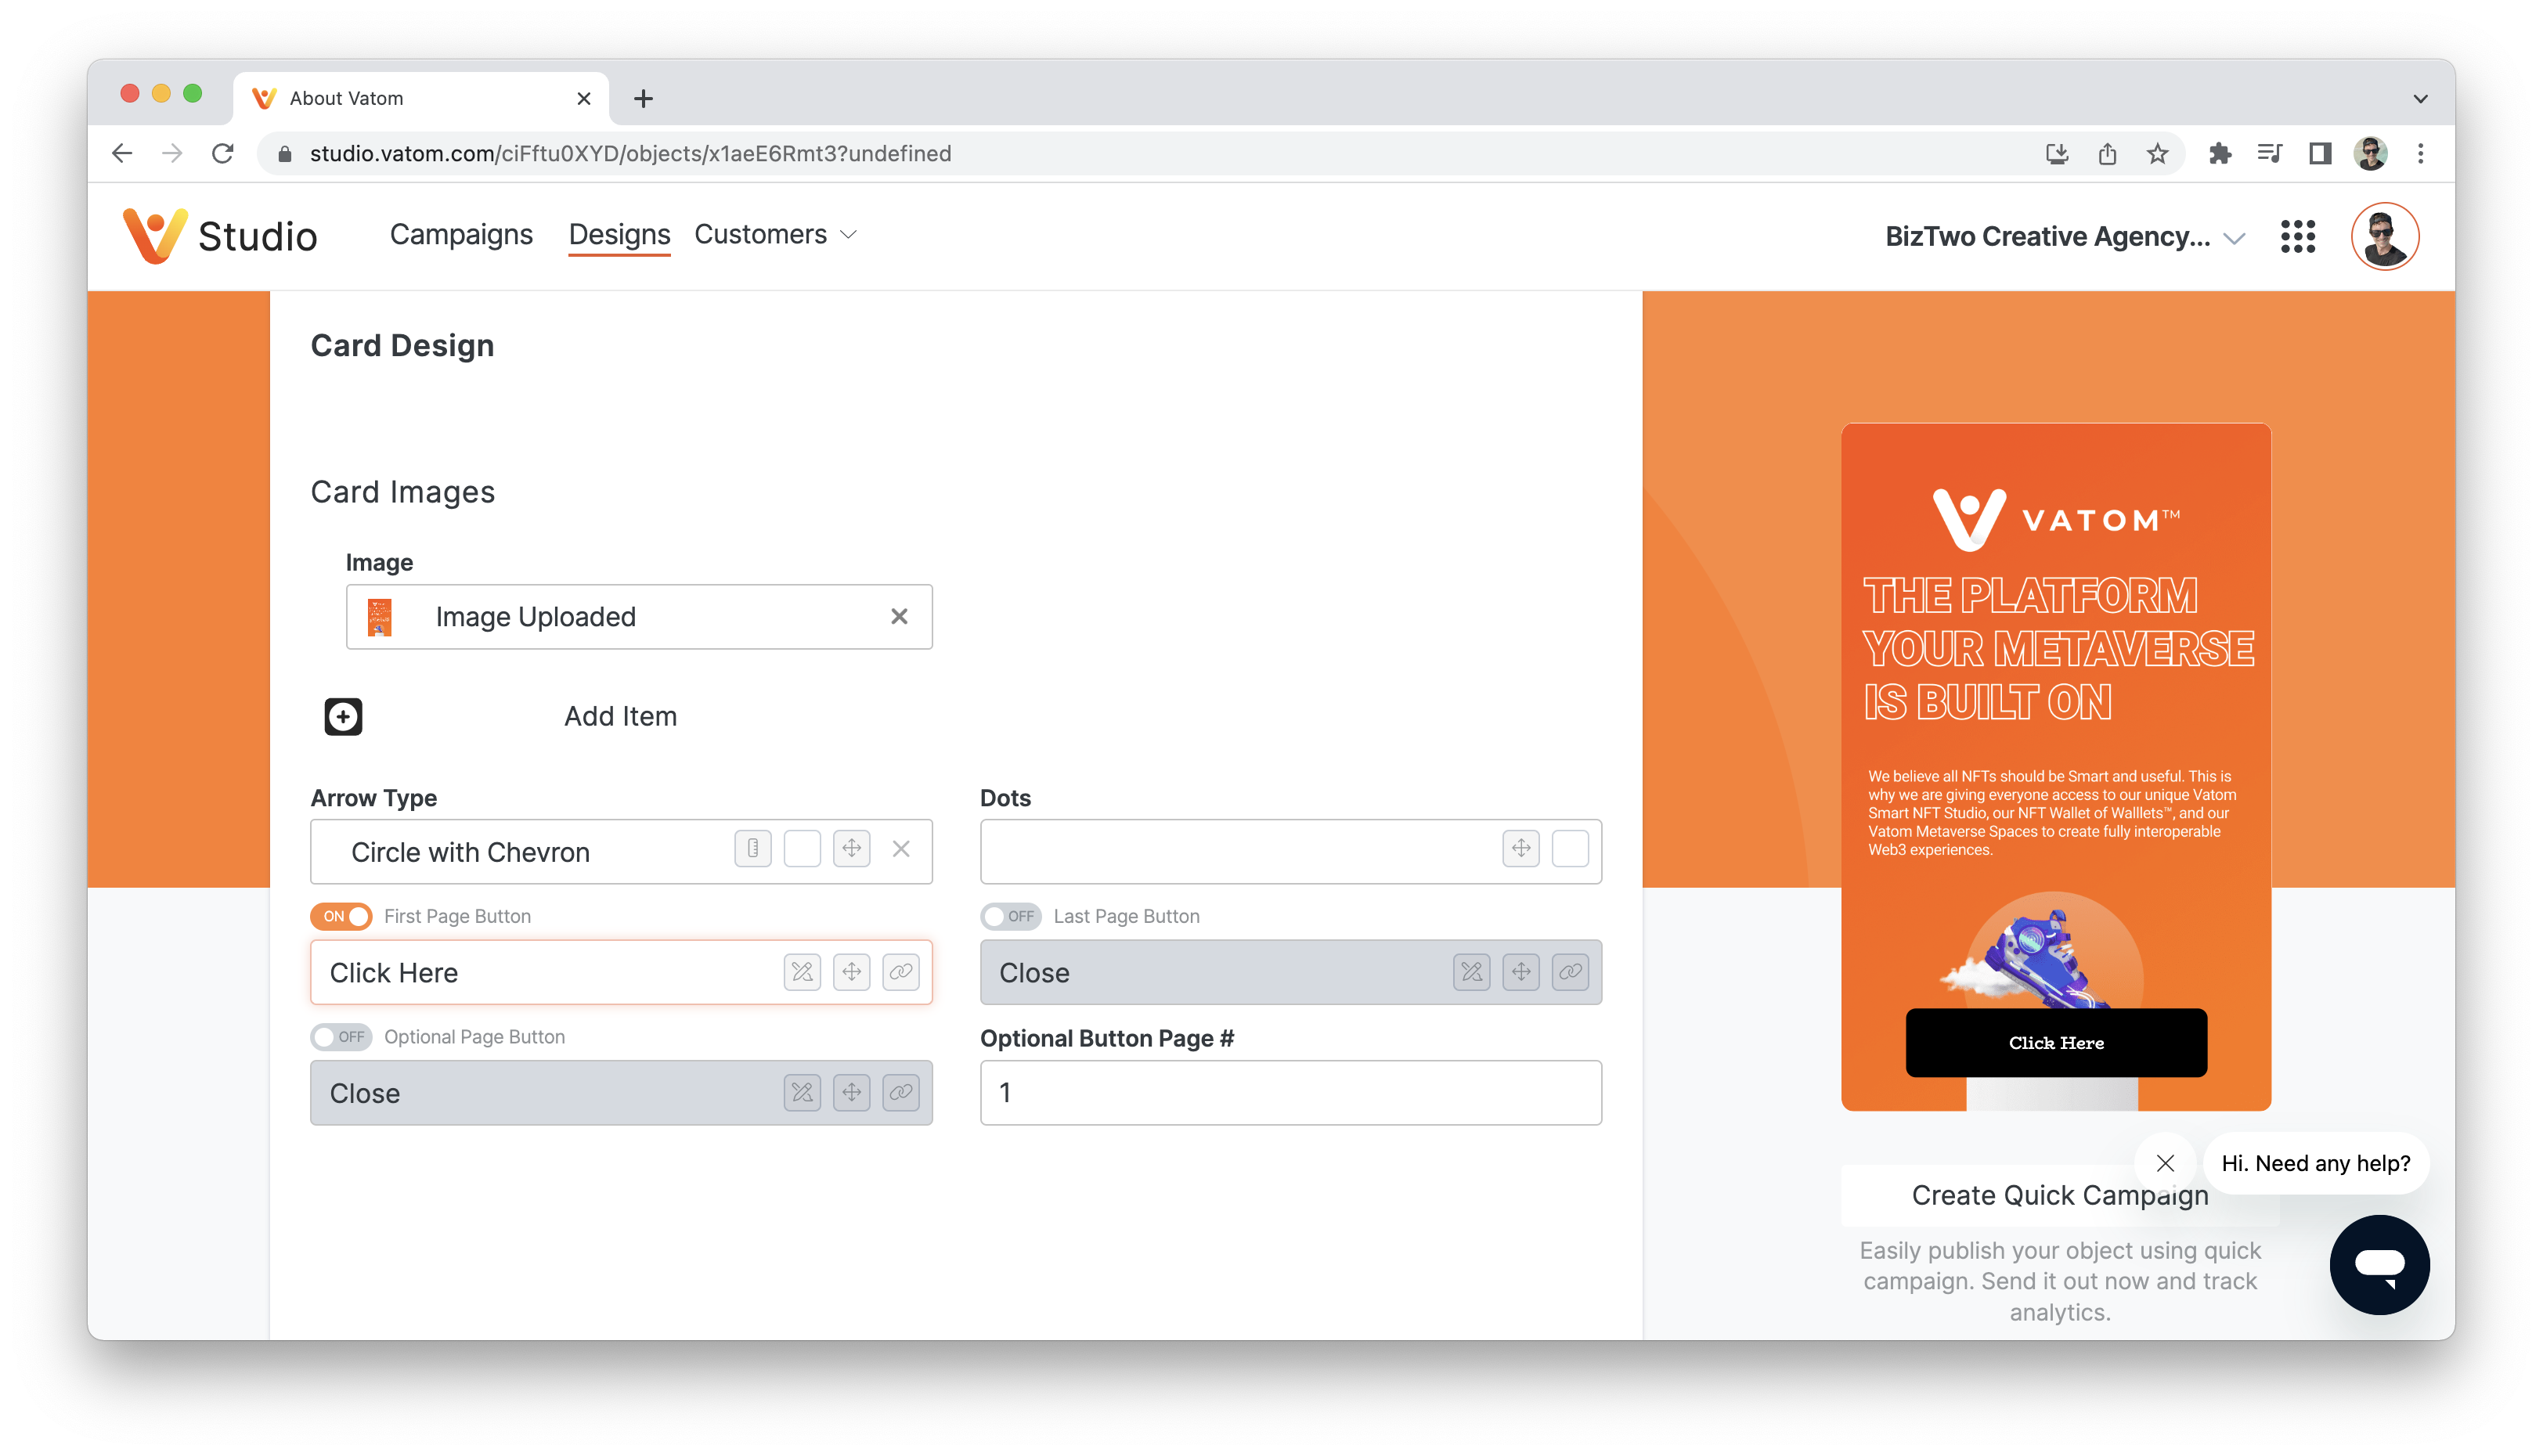The width and height of the screenshot is (2543, 1456).
Task: Open the browser share icon
Action: (2107, 154)
